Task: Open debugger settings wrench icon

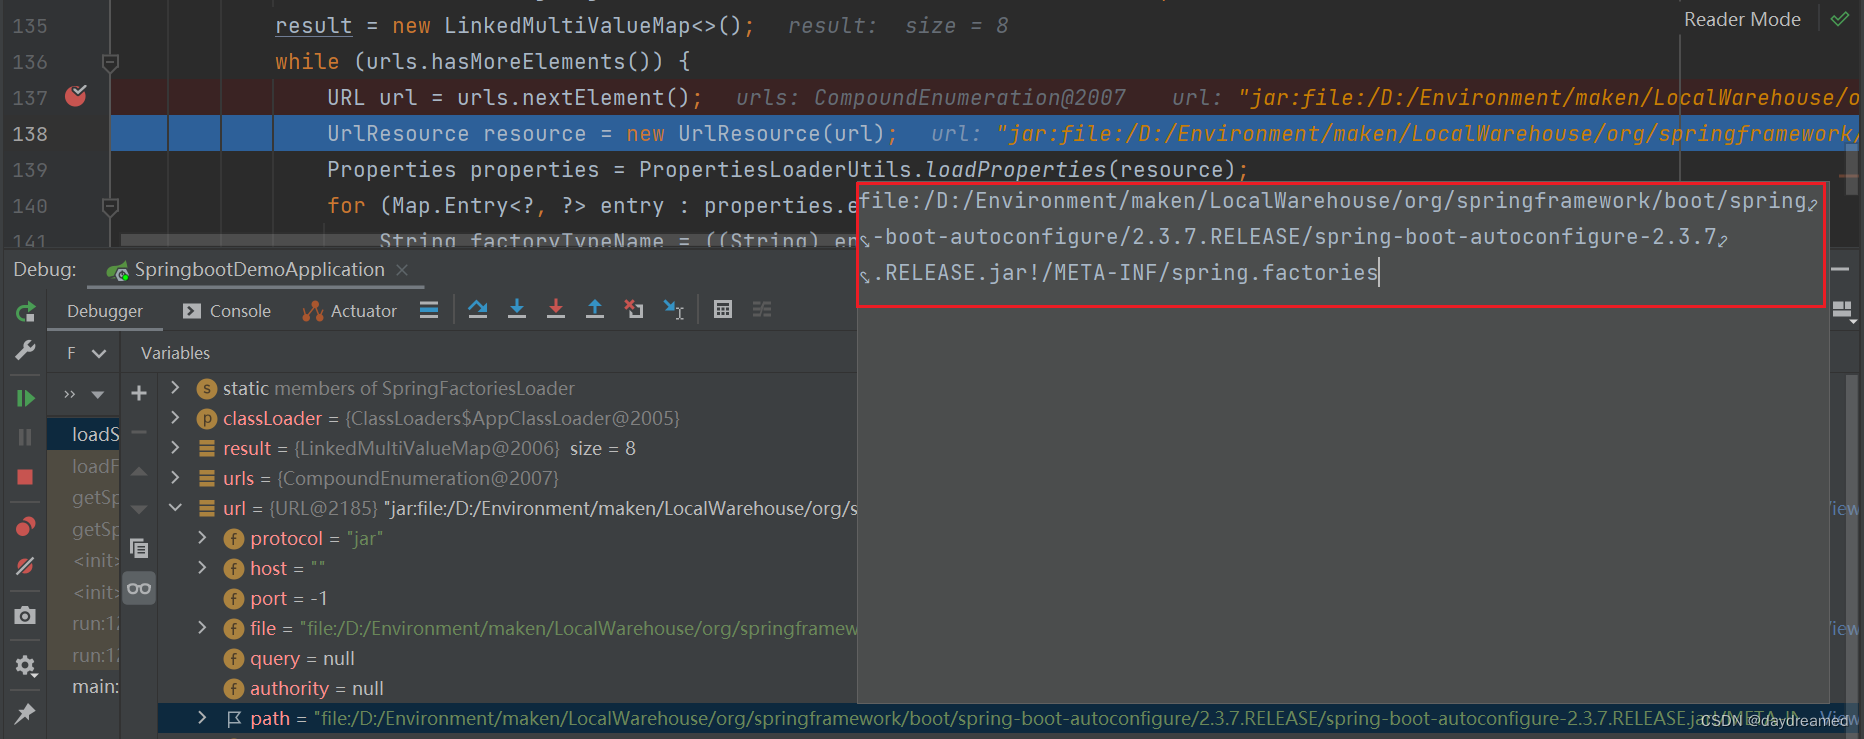Action: point(25,350)
